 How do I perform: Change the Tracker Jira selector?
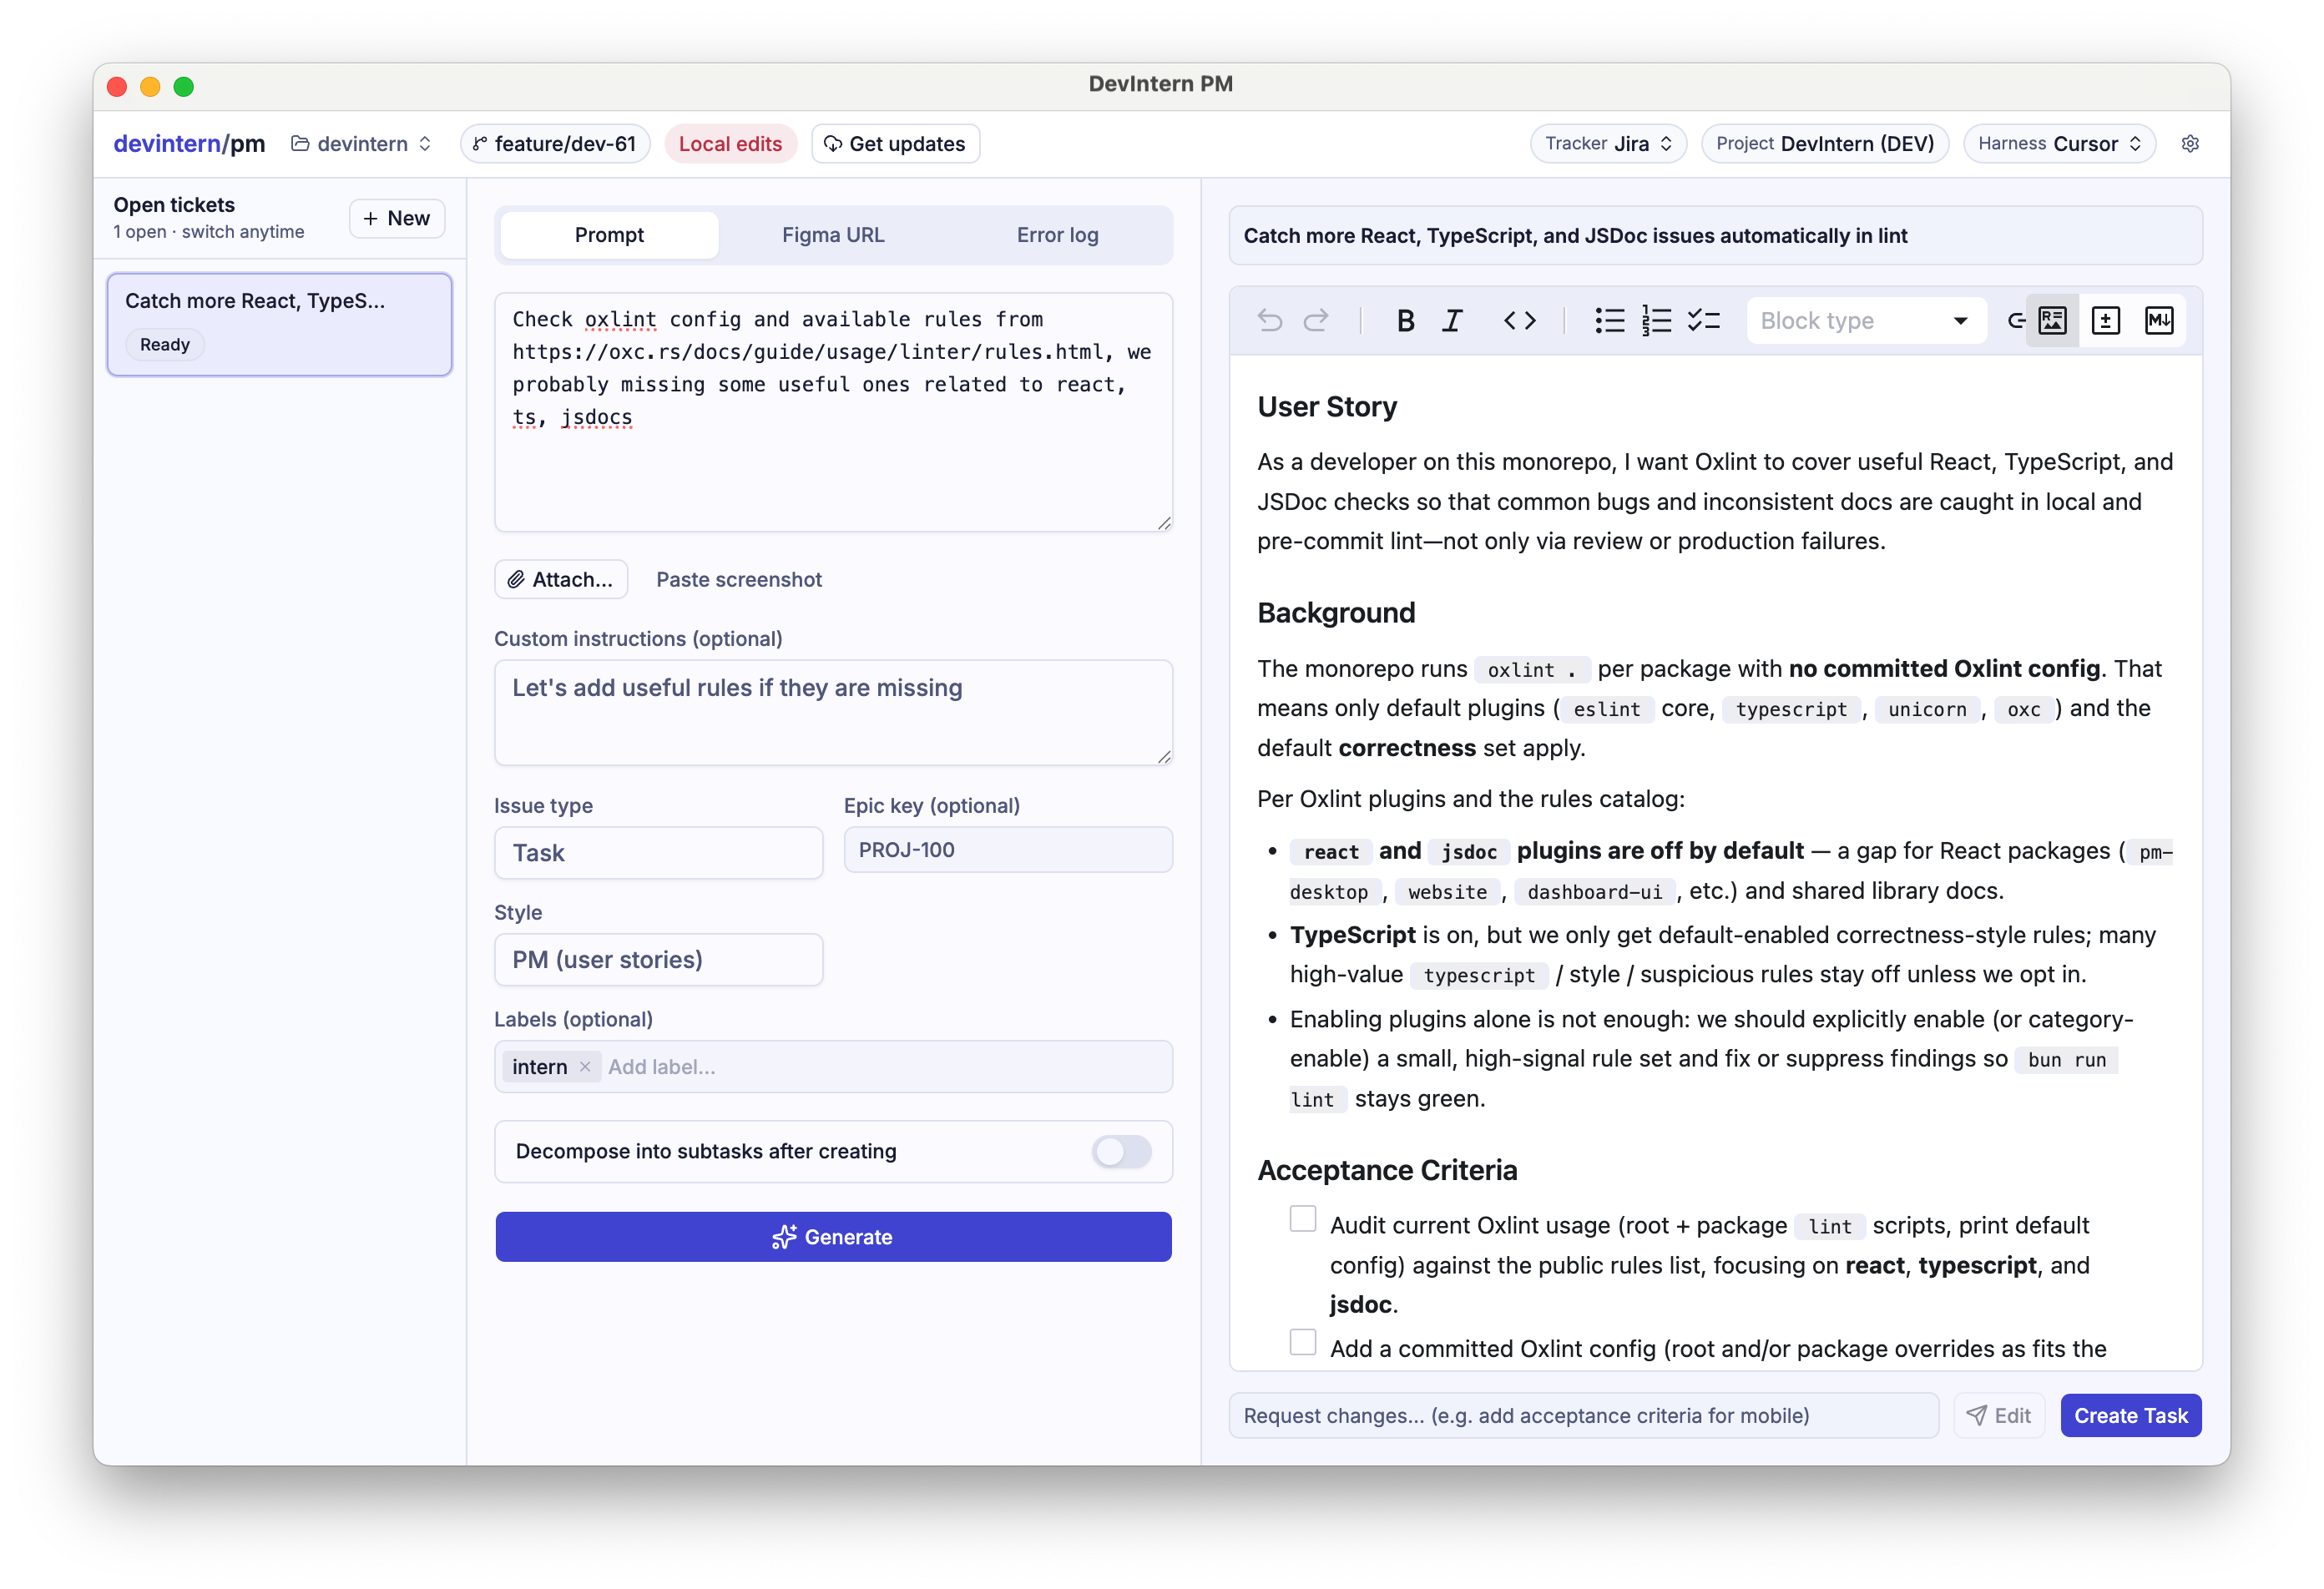click(x=1608, y=144)
